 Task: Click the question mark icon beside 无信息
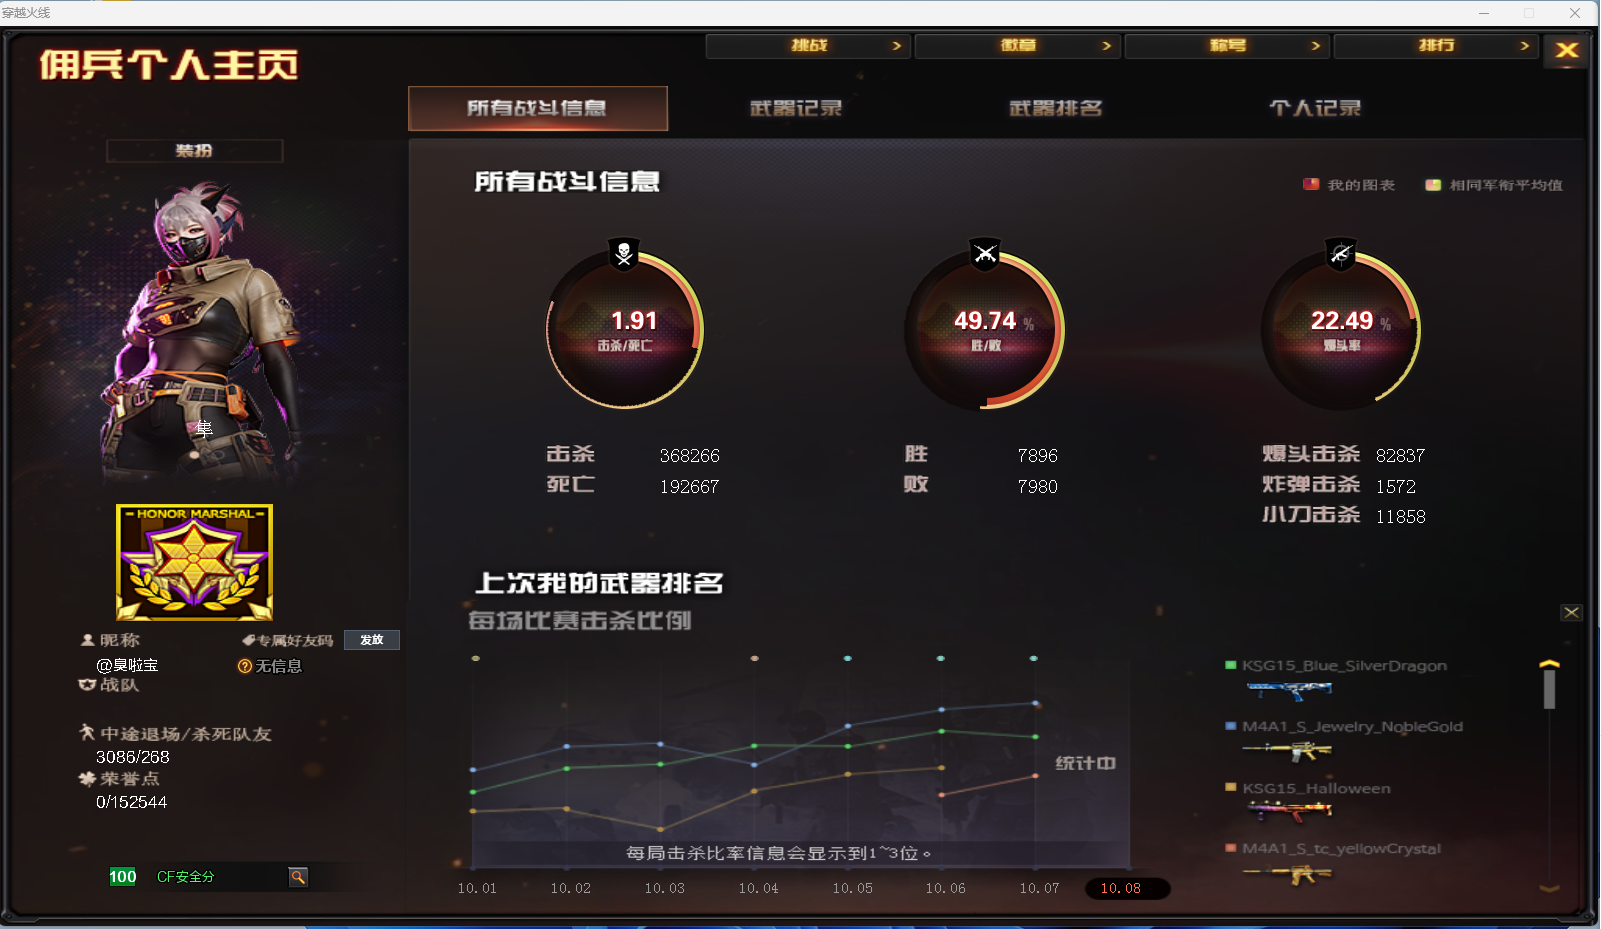pyautogui.click(x=244, y=666)
